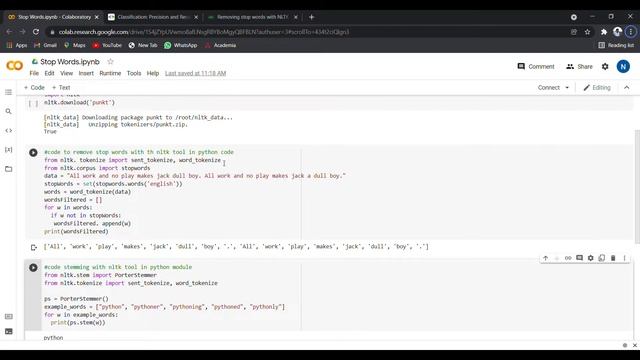Switch to Removing stop words tab

[252, 17]
